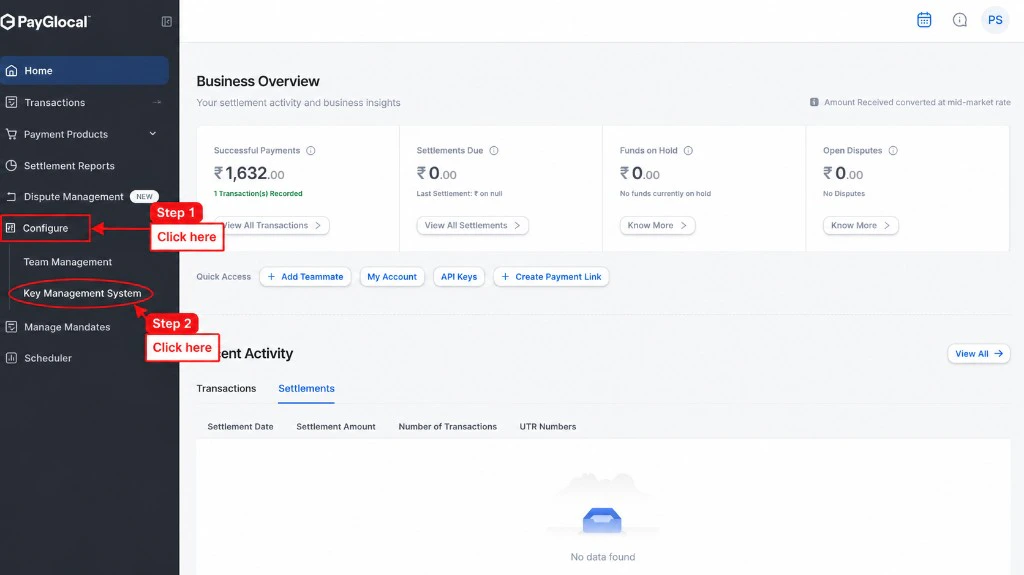
Task: Click Number of Transactions column header
Action: [447, 427]
